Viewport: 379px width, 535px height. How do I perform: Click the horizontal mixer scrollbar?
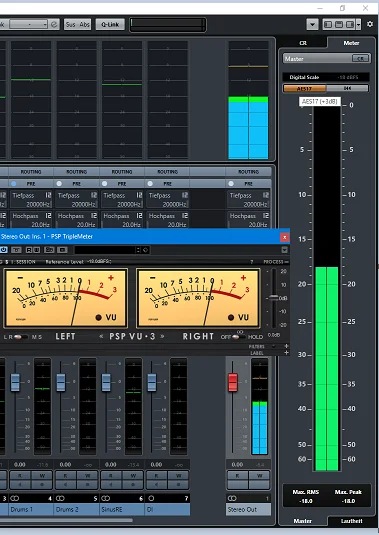(66, 520)
